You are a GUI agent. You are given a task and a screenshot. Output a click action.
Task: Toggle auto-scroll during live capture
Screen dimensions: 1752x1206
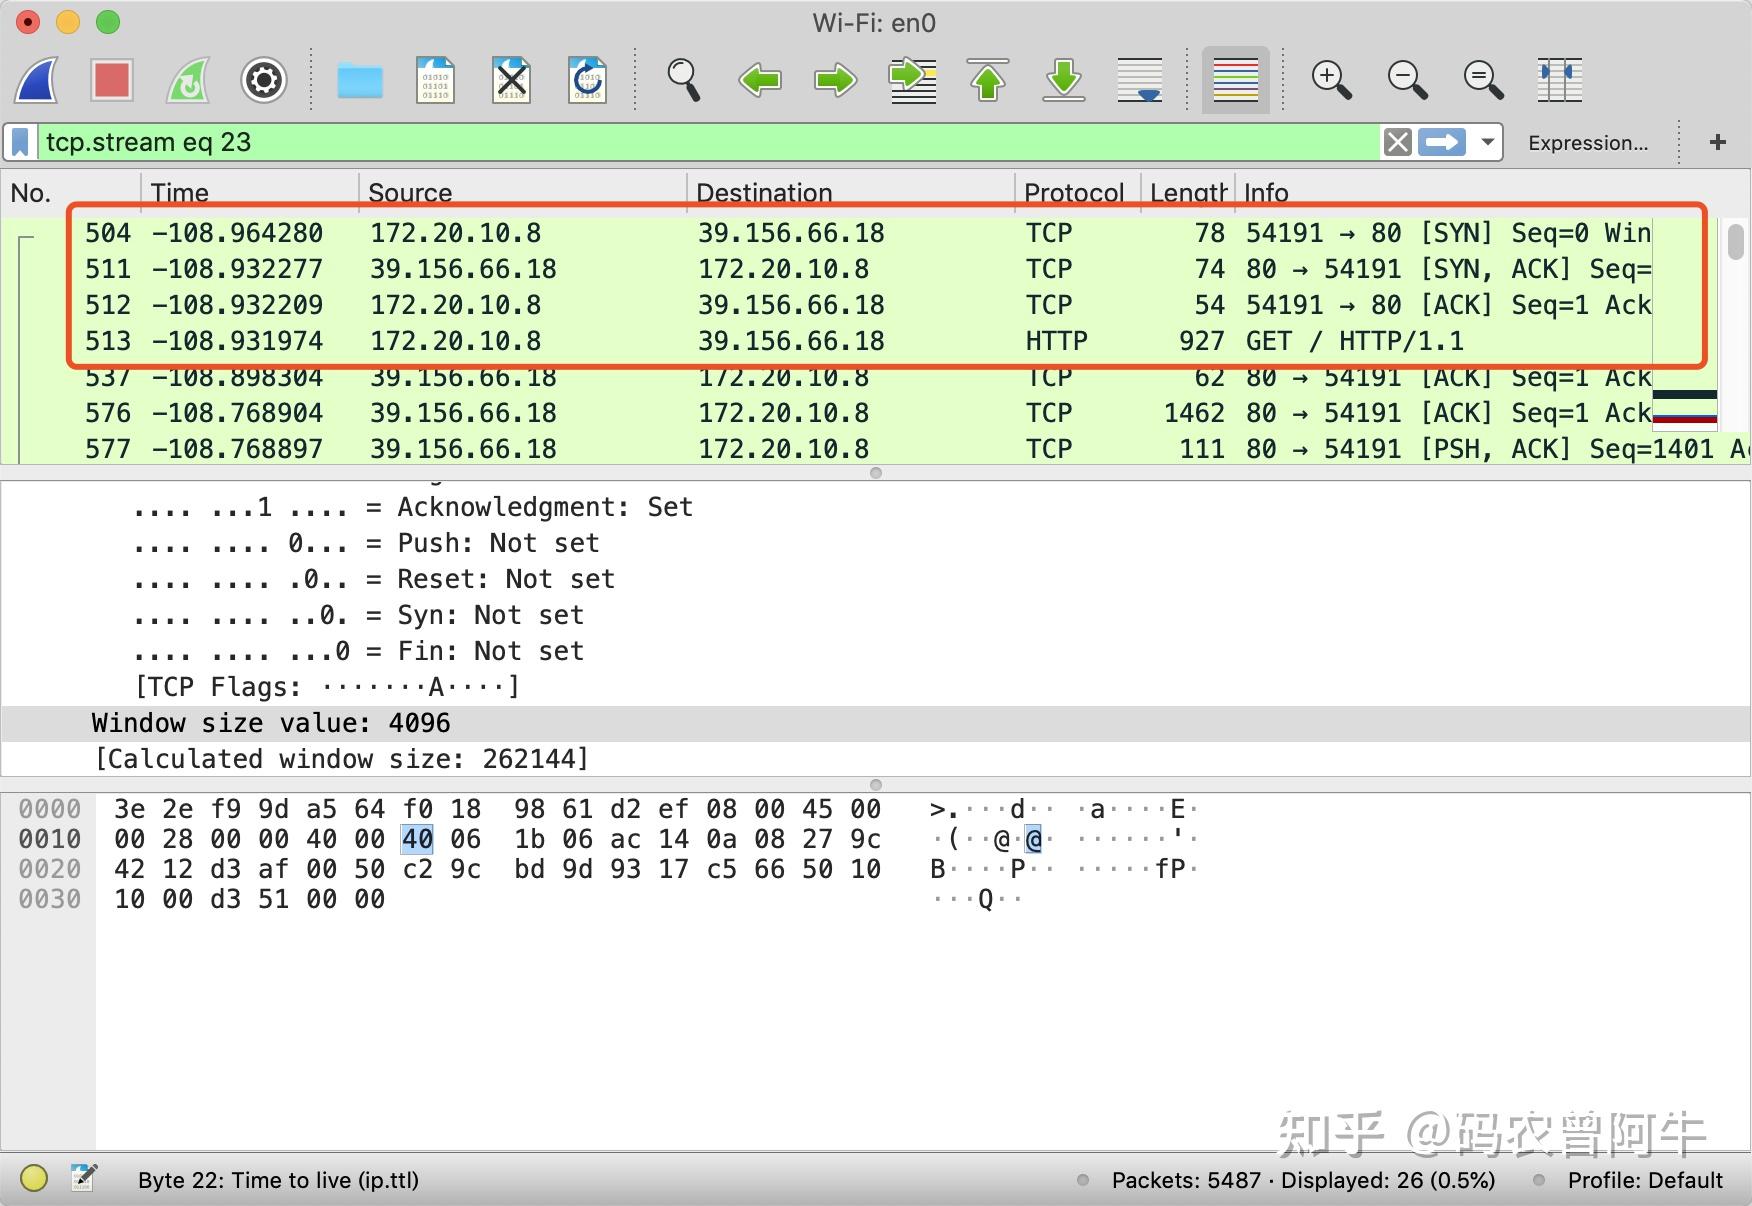[x=1140, y=80]
